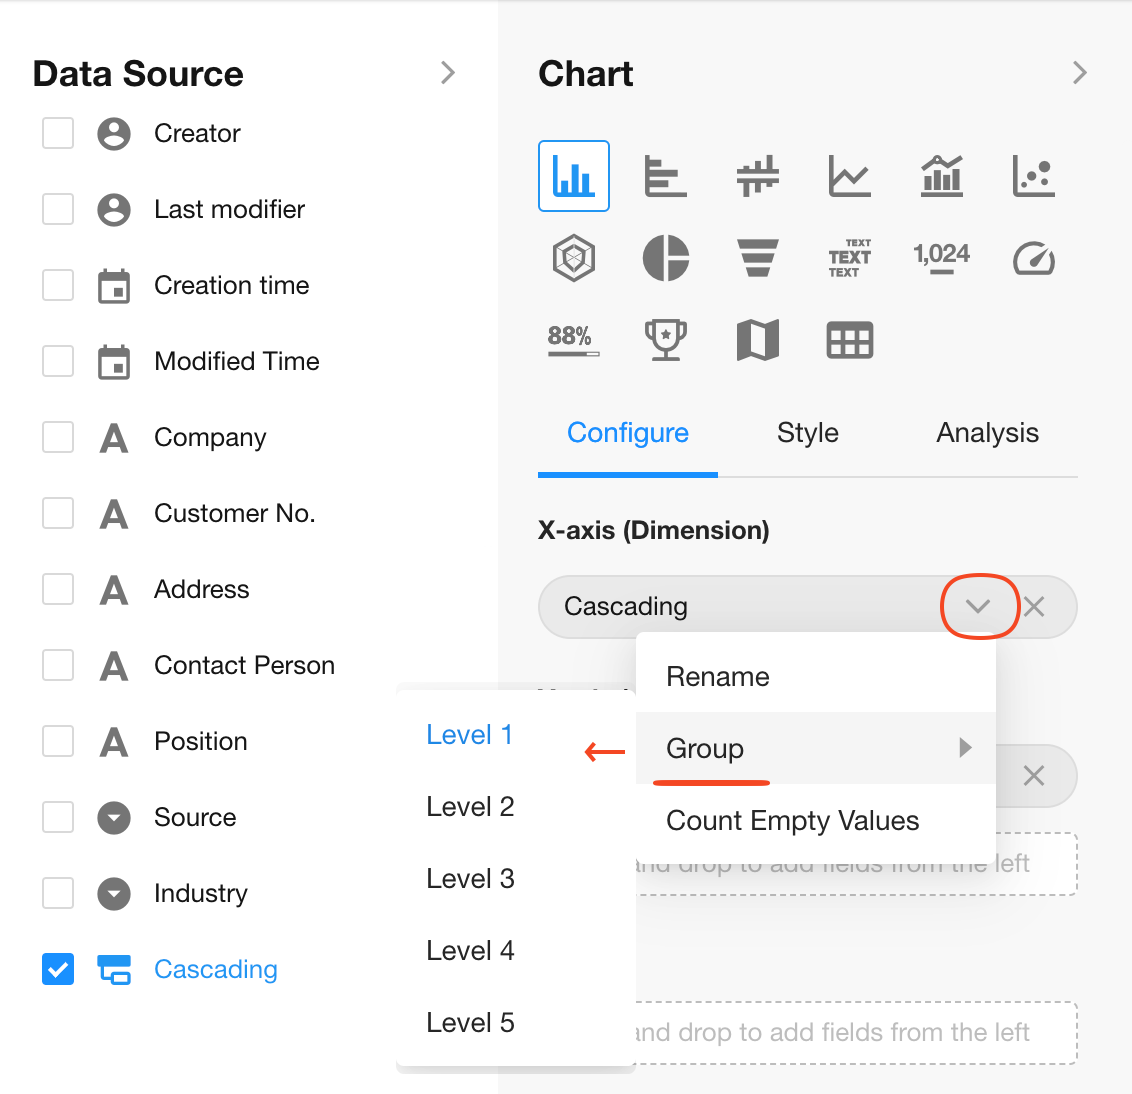The width and height of the screenshot is (1132, 1094).
Task: Select the gauge chart icon
Action: coord(1033,259)
